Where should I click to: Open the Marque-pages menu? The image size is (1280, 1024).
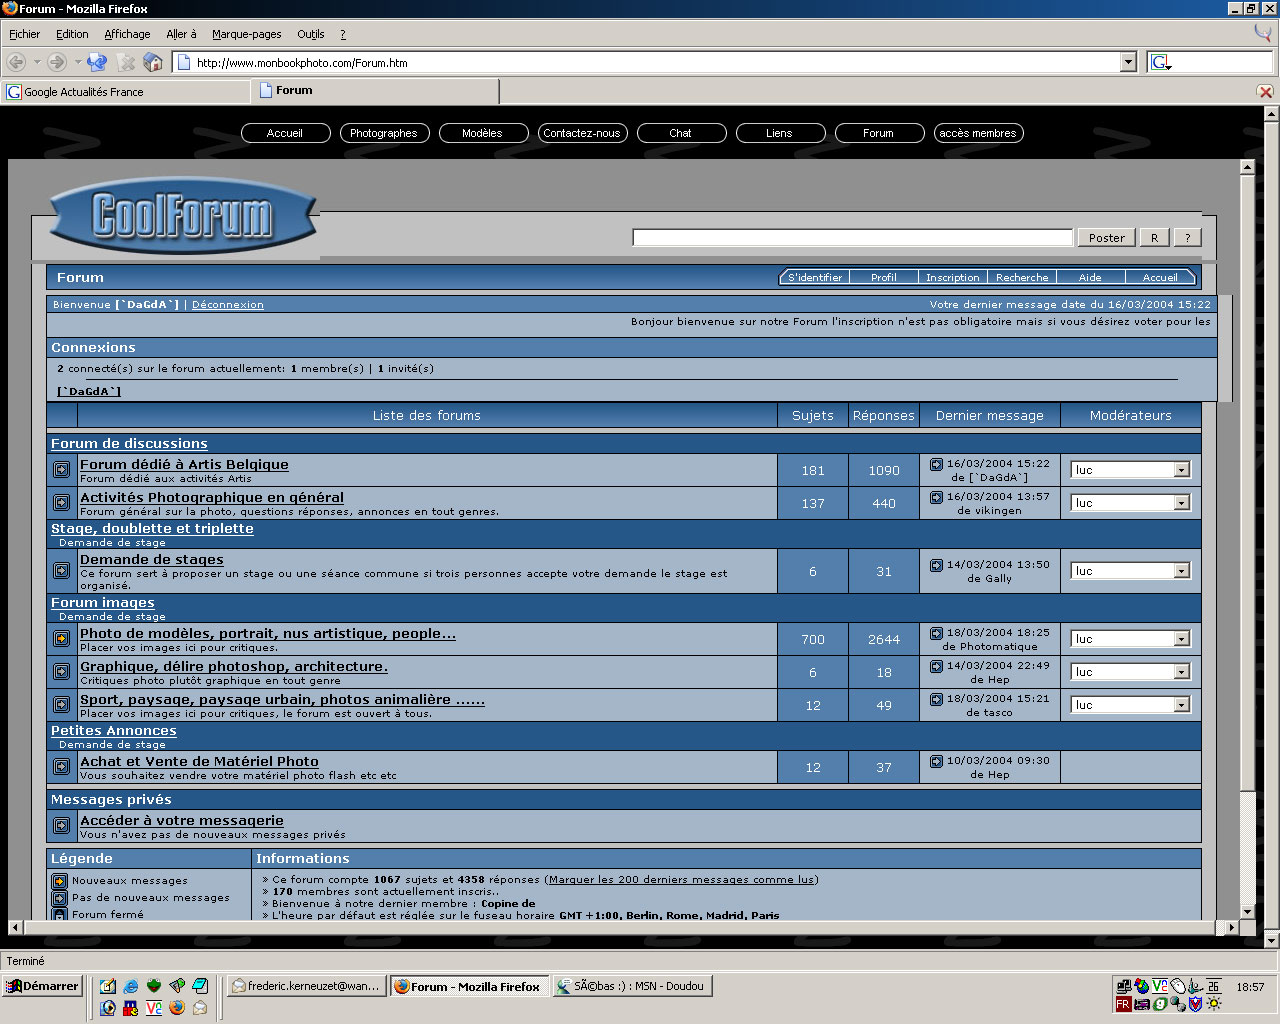click(x=246, y=34)
